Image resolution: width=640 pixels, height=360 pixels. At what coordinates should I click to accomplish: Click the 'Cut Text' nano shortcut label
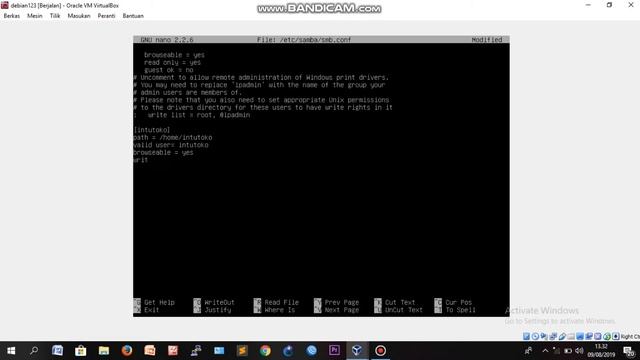[400, 302]
